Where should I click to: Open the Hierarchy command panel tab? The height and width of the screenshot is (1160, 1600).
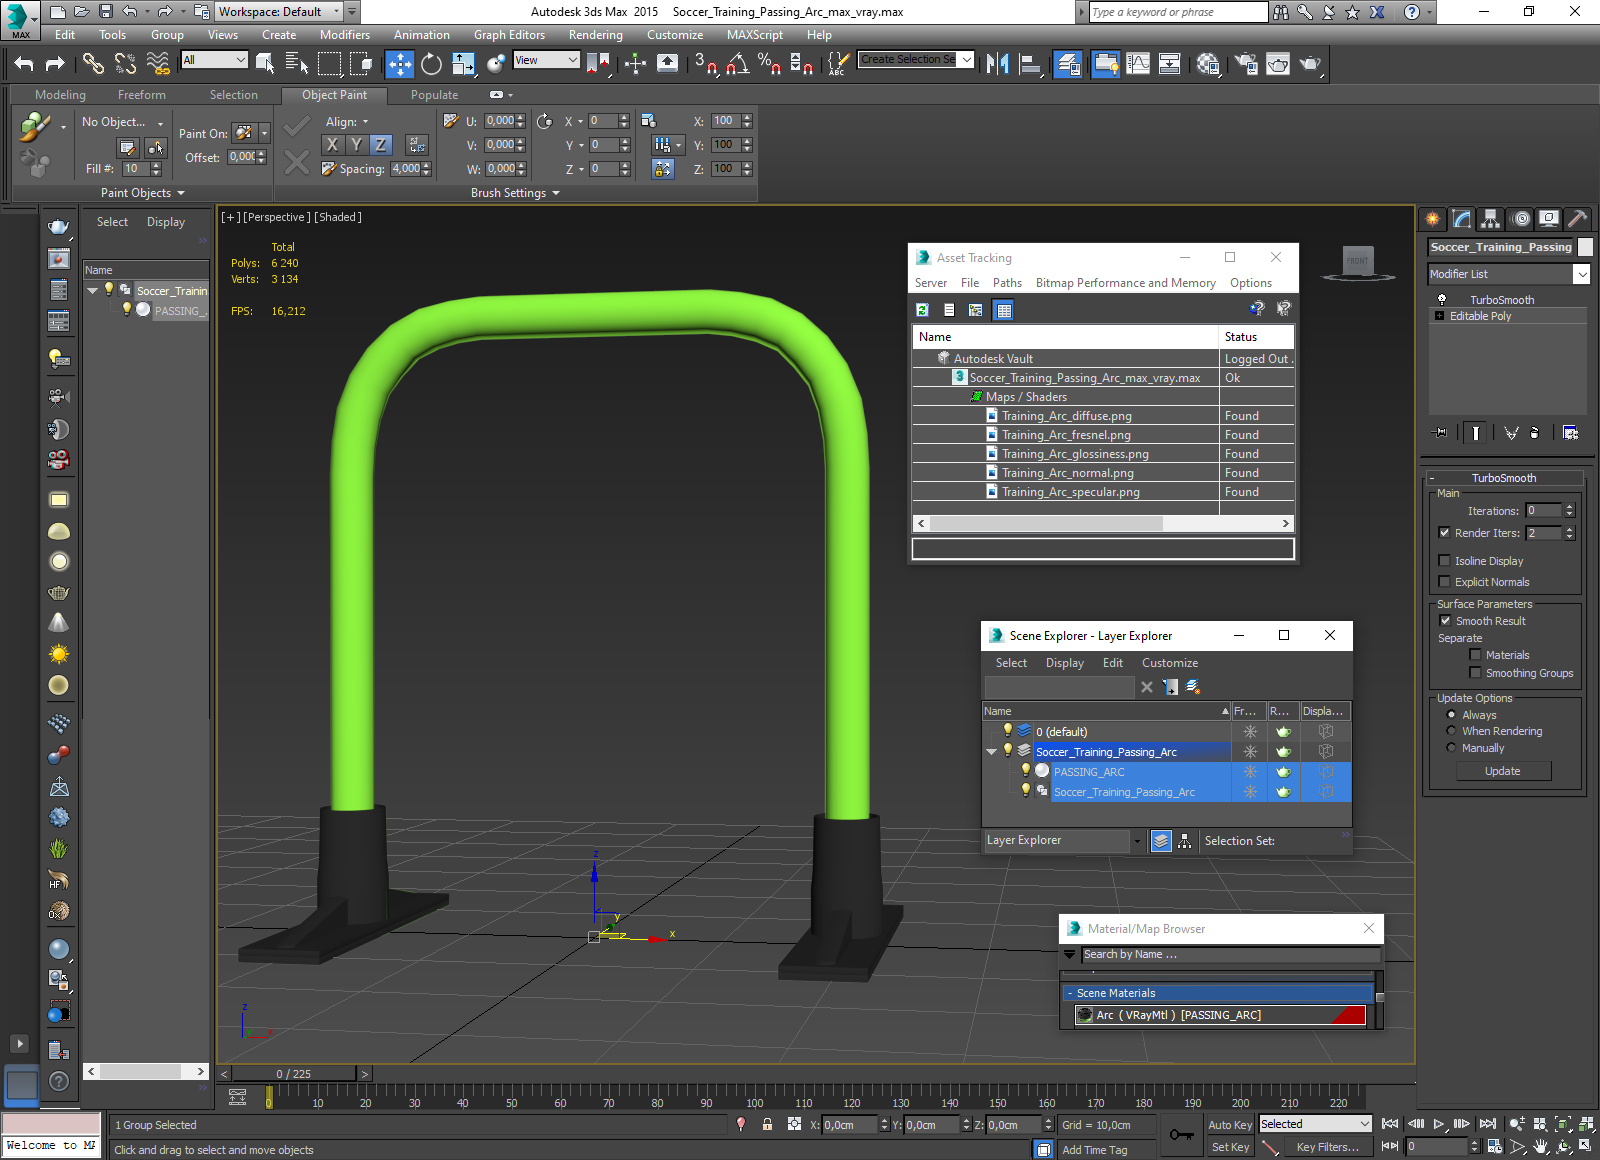1491,219
